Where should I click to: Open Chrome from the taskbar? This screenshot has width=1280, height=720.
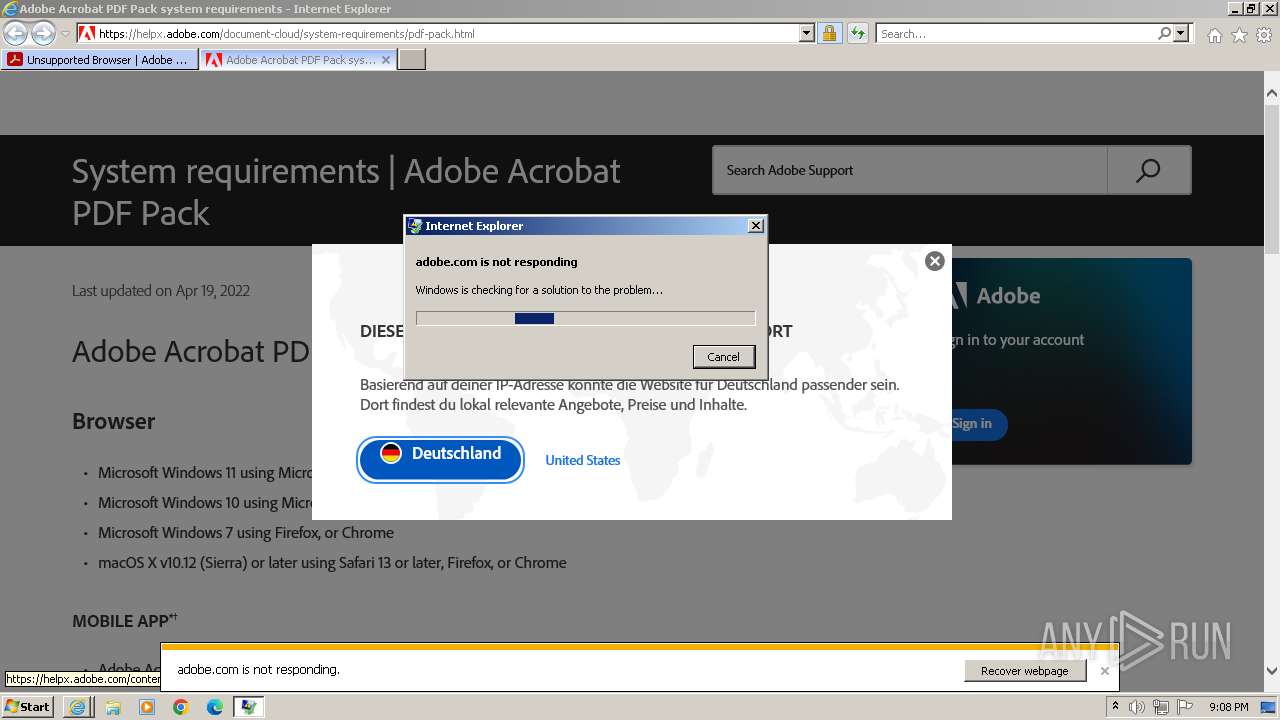pos(181,707)
